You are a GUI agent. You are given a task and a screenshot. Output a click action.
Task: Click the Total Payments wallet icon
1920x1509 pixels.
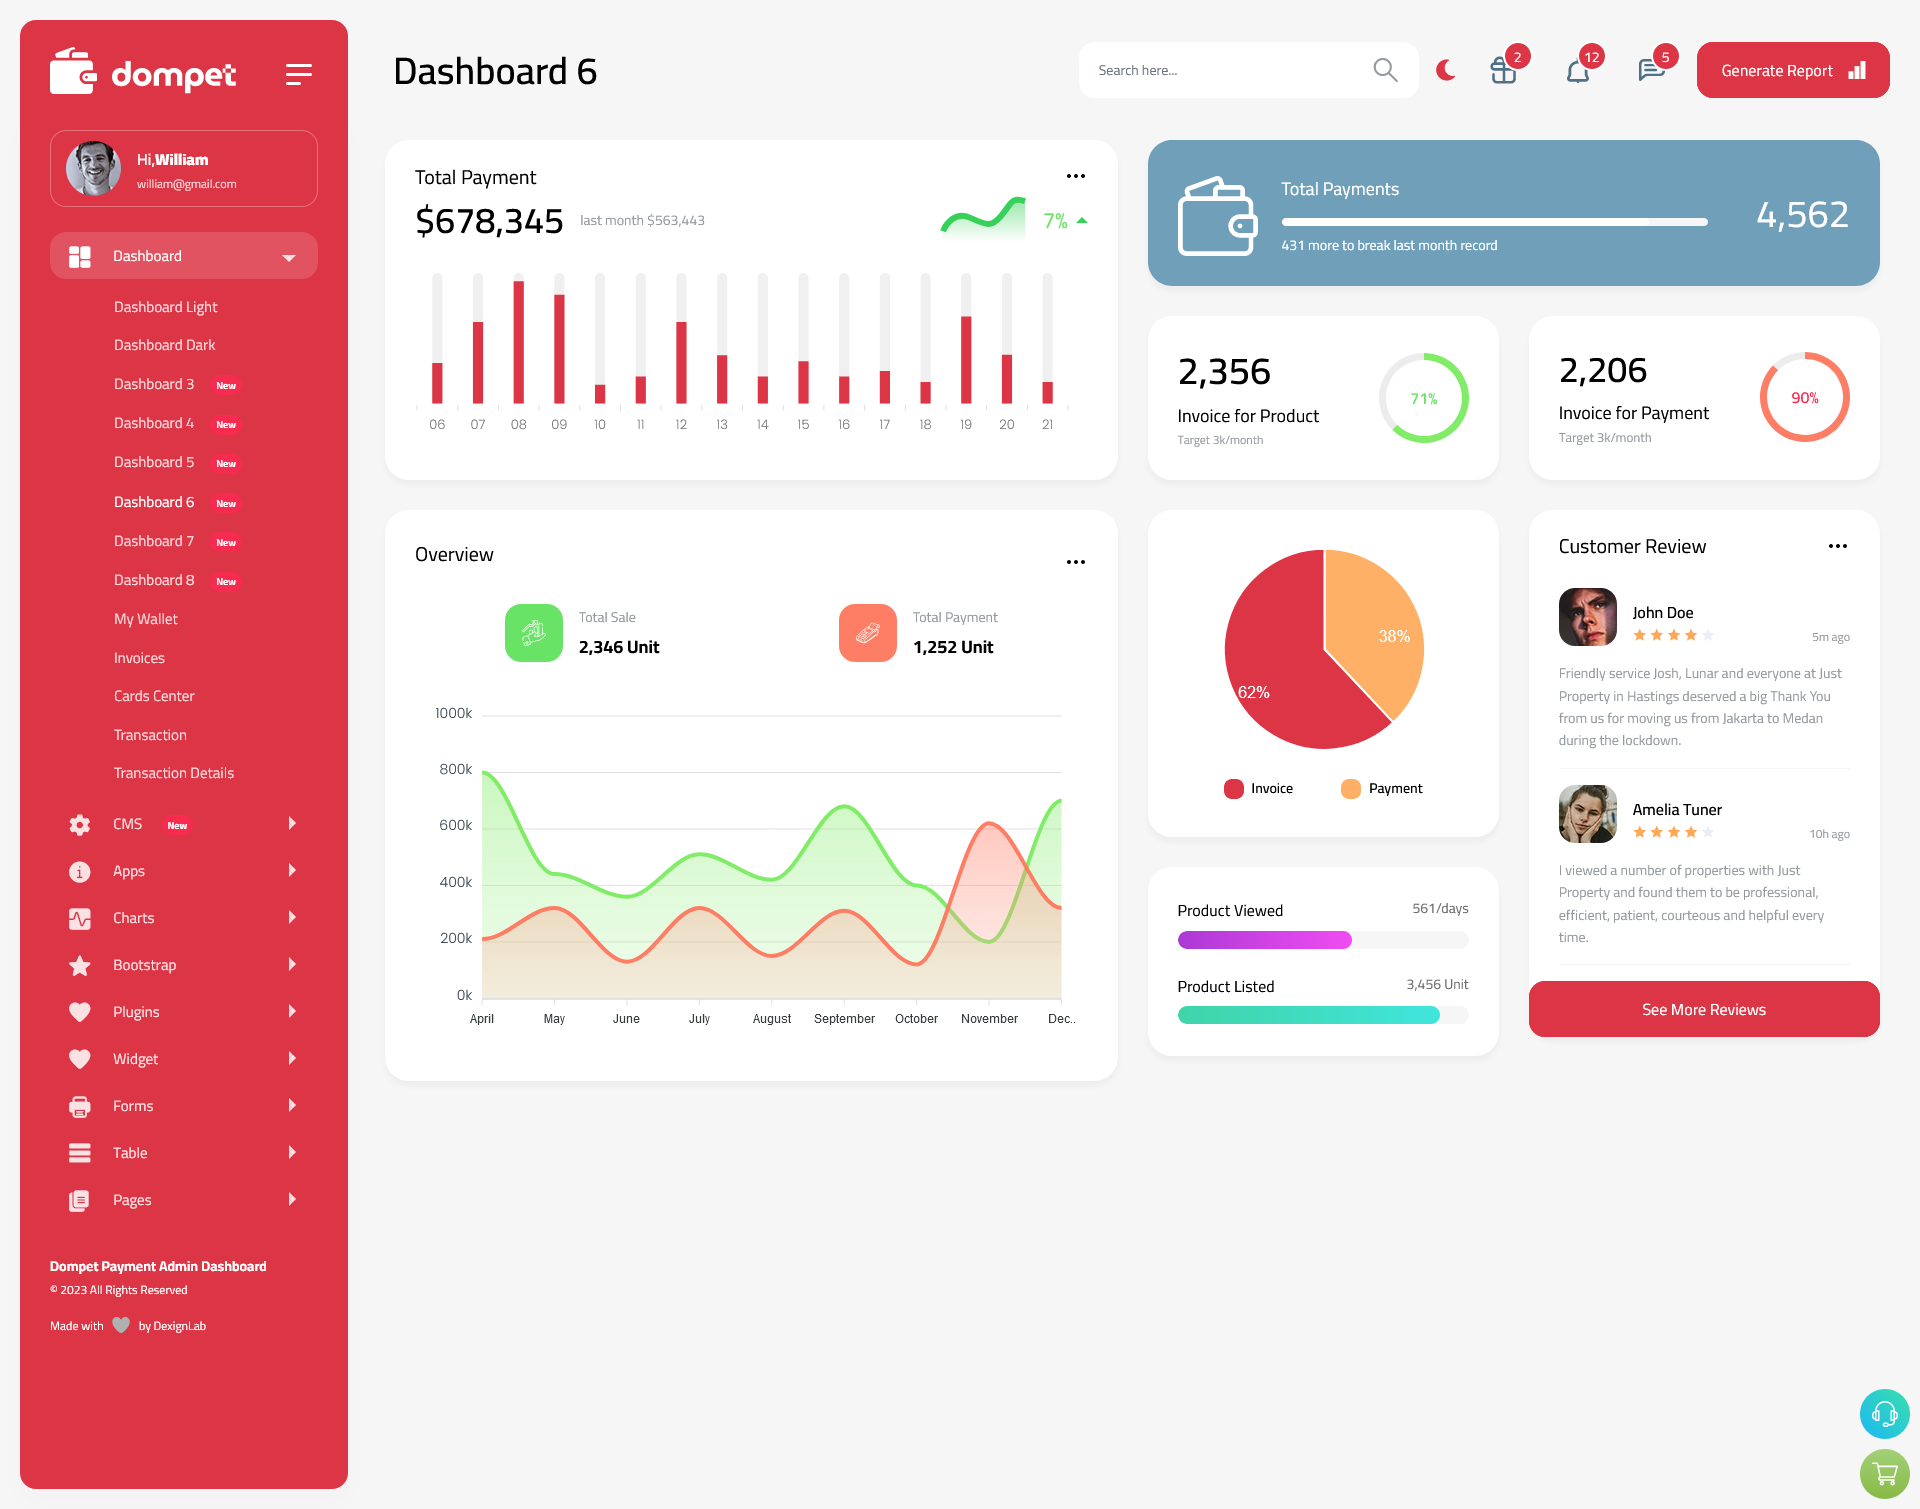(1219, 210)
